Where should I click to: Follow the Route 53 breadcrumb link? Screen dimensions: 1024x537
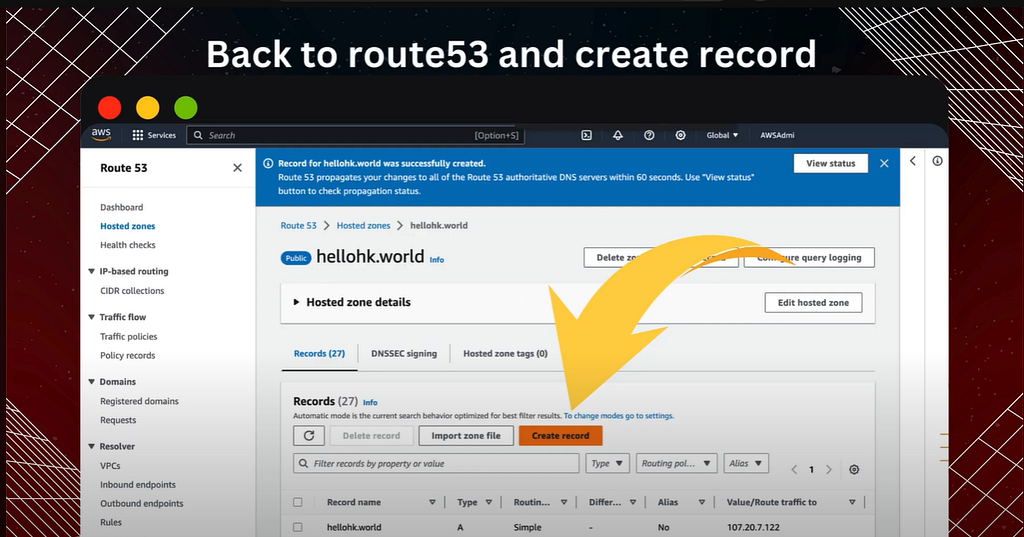[x=298, y=225]
